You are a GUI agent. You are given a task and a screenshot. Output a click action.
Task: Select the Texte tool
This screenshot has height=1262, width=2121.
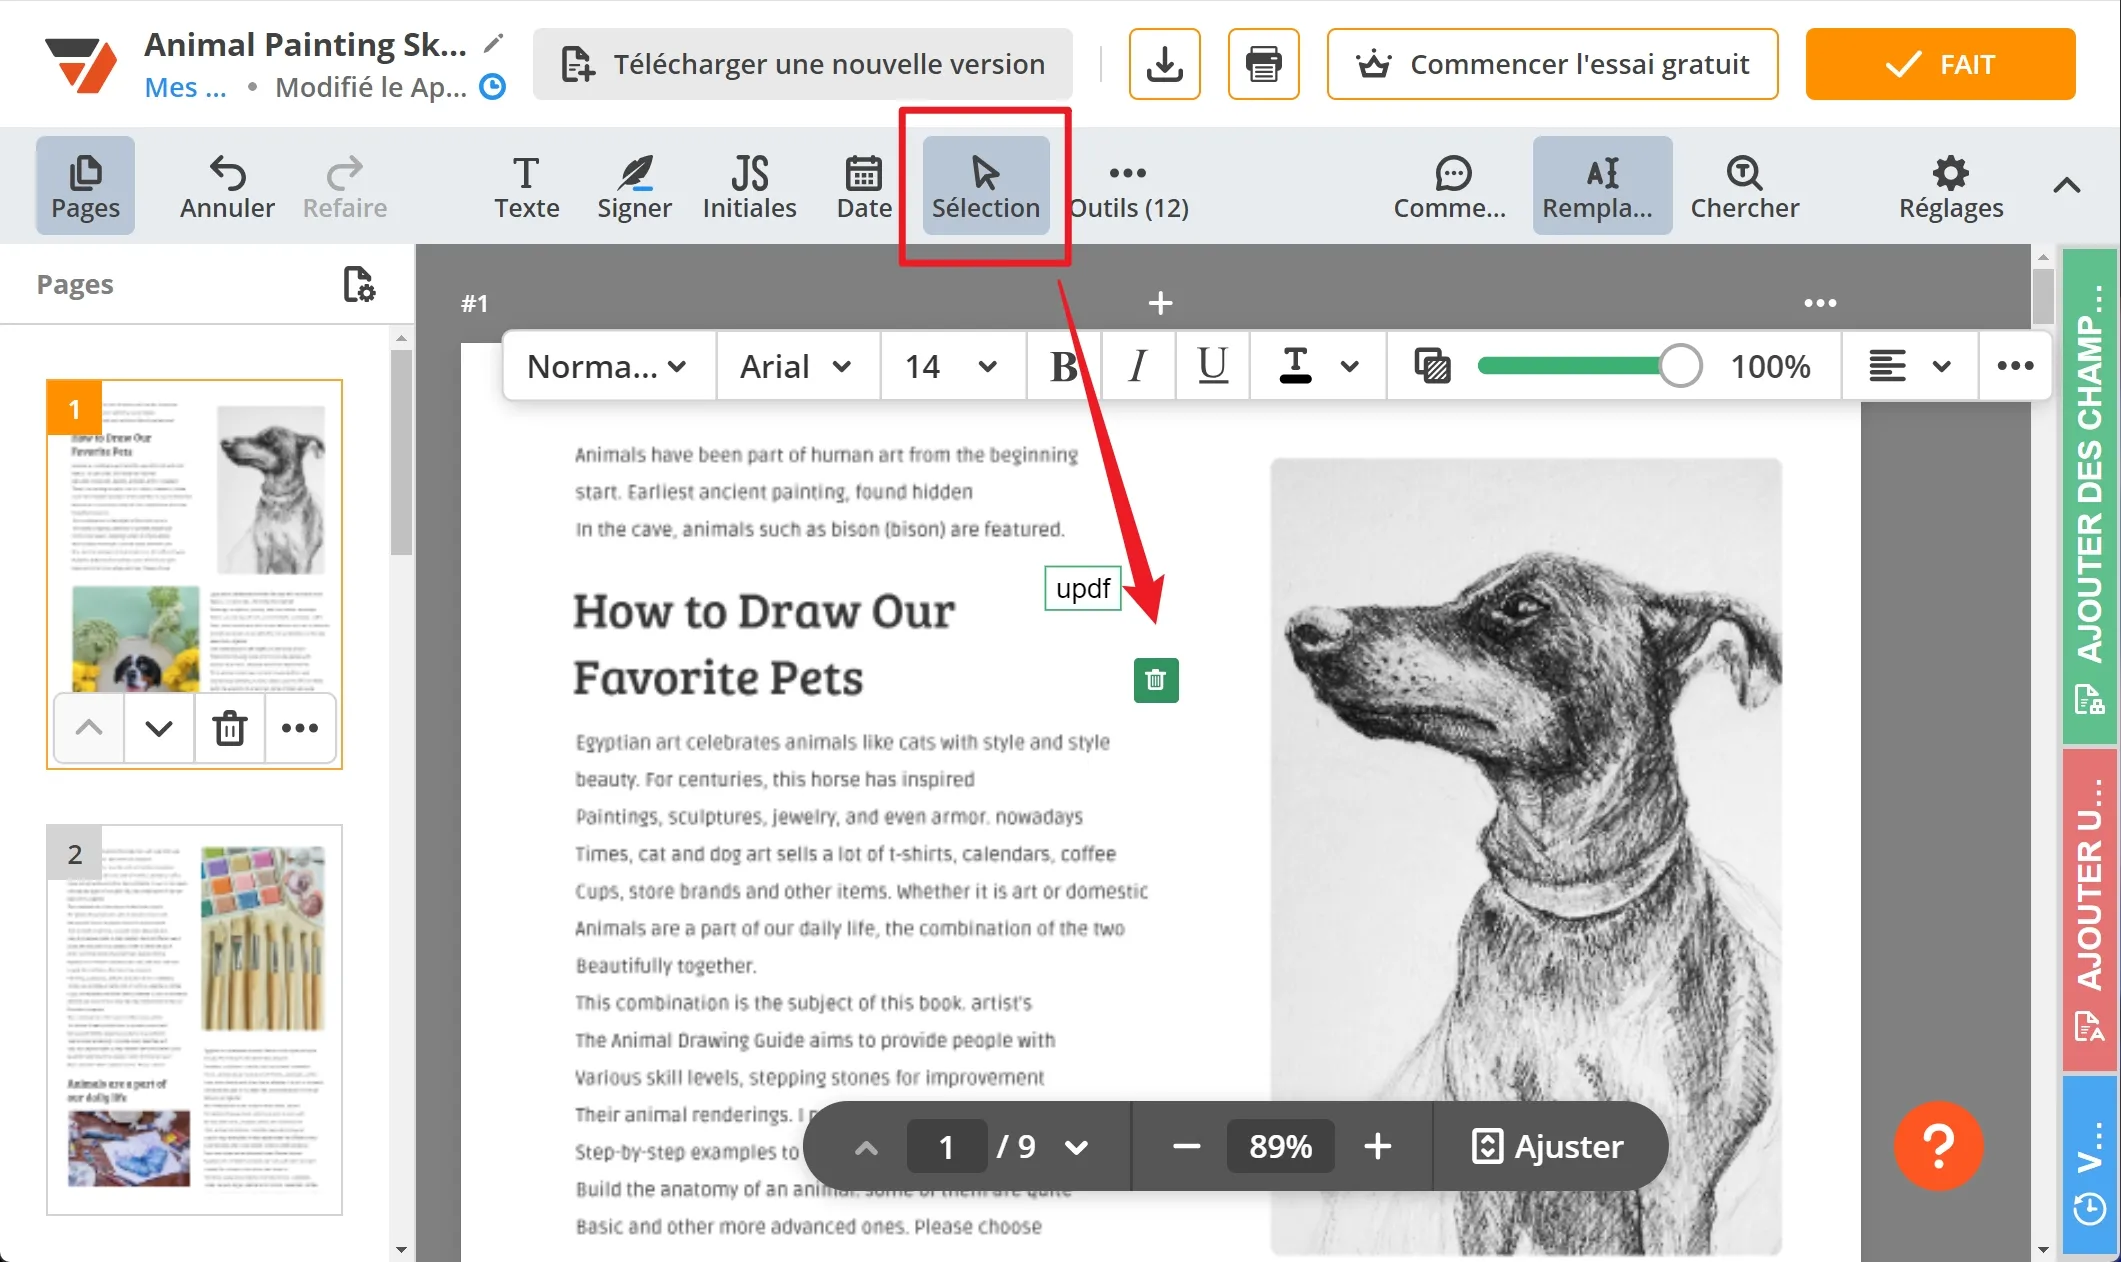pyautogui.click(x=527, y=185)
